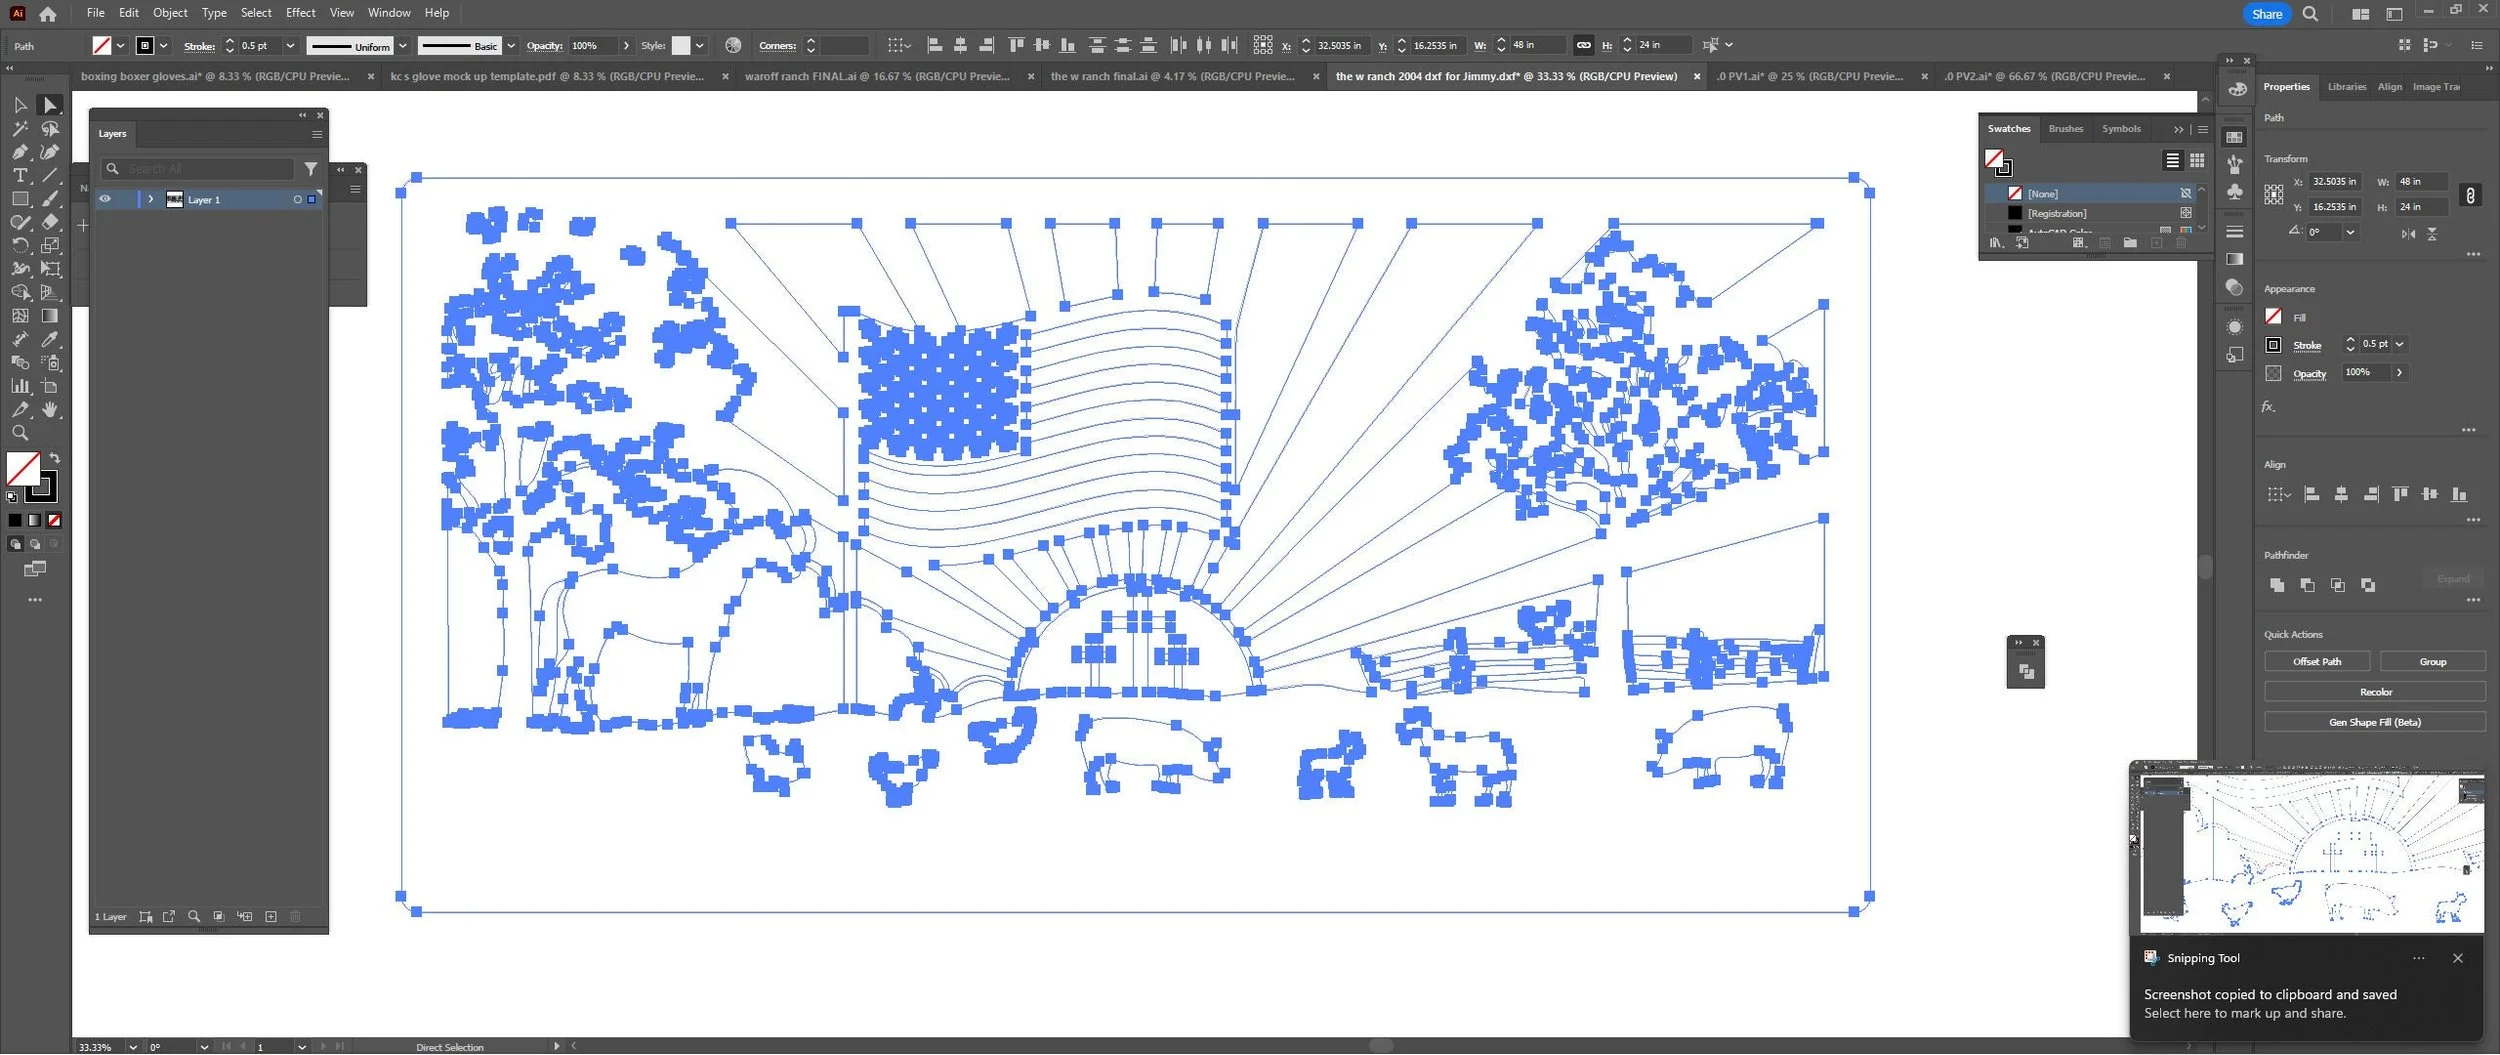Screen dimensions: 2500x1055
Task: Pick the Rectangle tool
Action: point(20,199)
